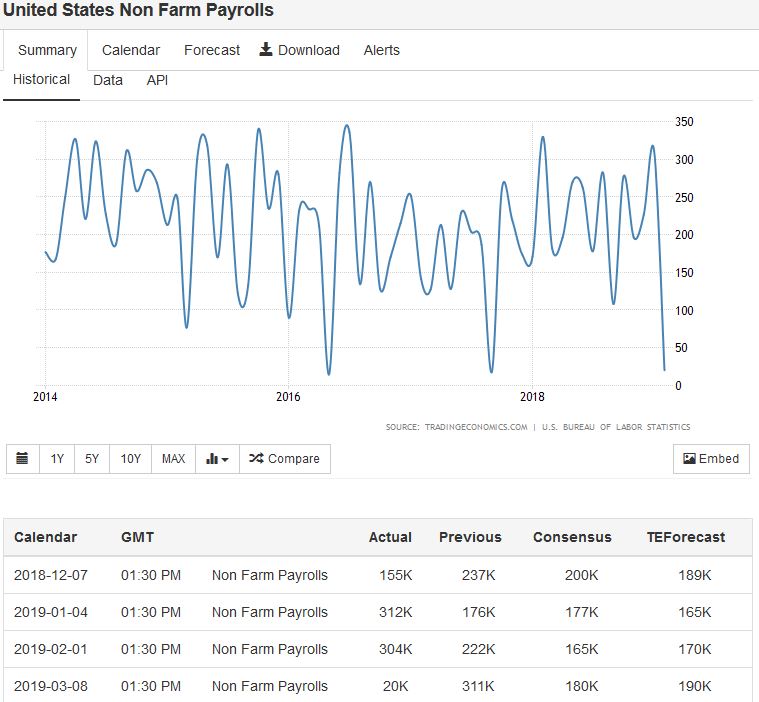The image size is (759, 702).
Task: Open the API sub-tab
Action: 157,80
